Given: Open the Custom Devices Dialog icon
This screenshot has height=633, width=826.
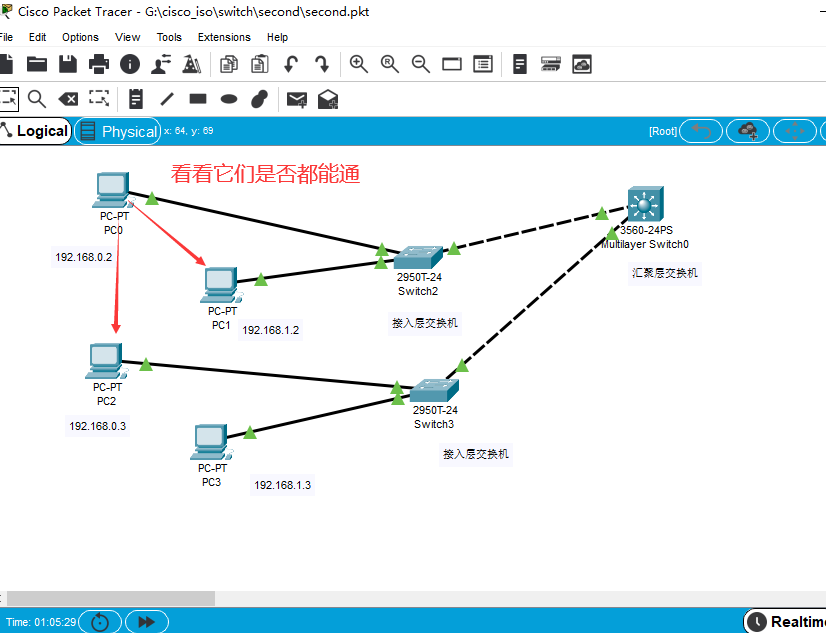Looking at the screenshot, I should coord(483,64).
